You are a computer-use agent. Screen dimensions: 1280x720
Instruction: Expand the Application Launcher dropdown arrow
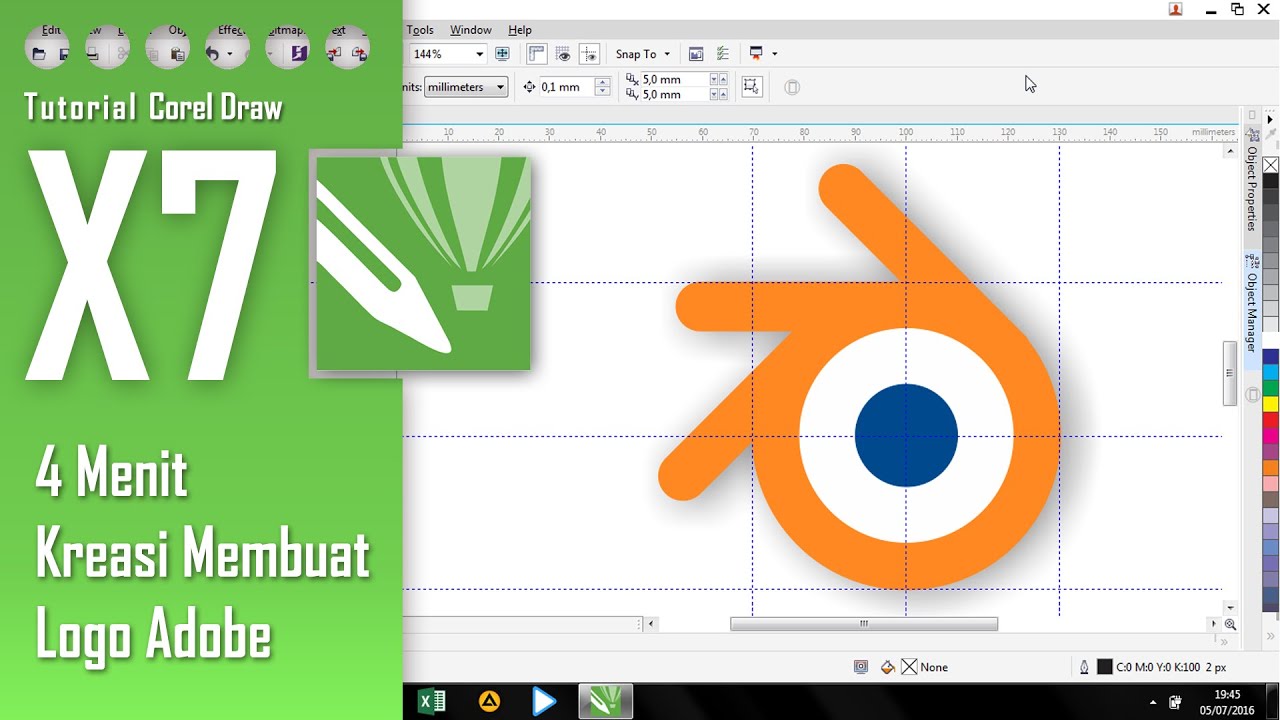pos(774,54)
